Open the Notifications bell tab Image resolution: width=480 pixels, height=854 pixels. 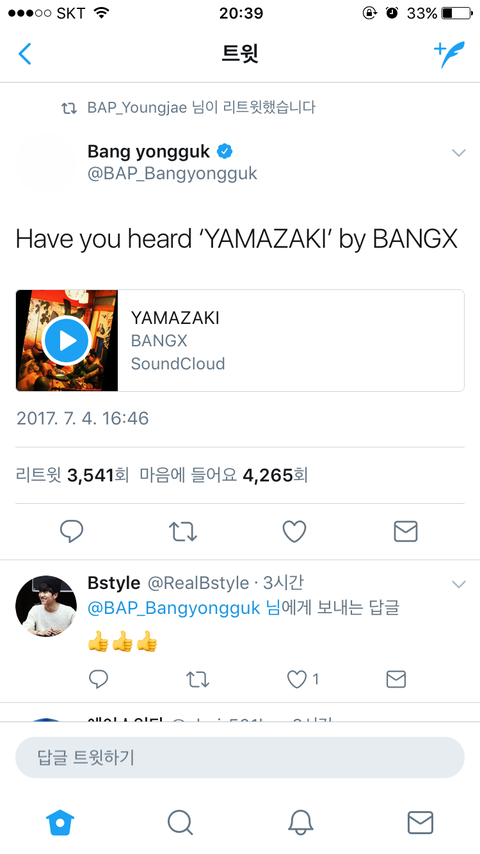coord(300,822)
